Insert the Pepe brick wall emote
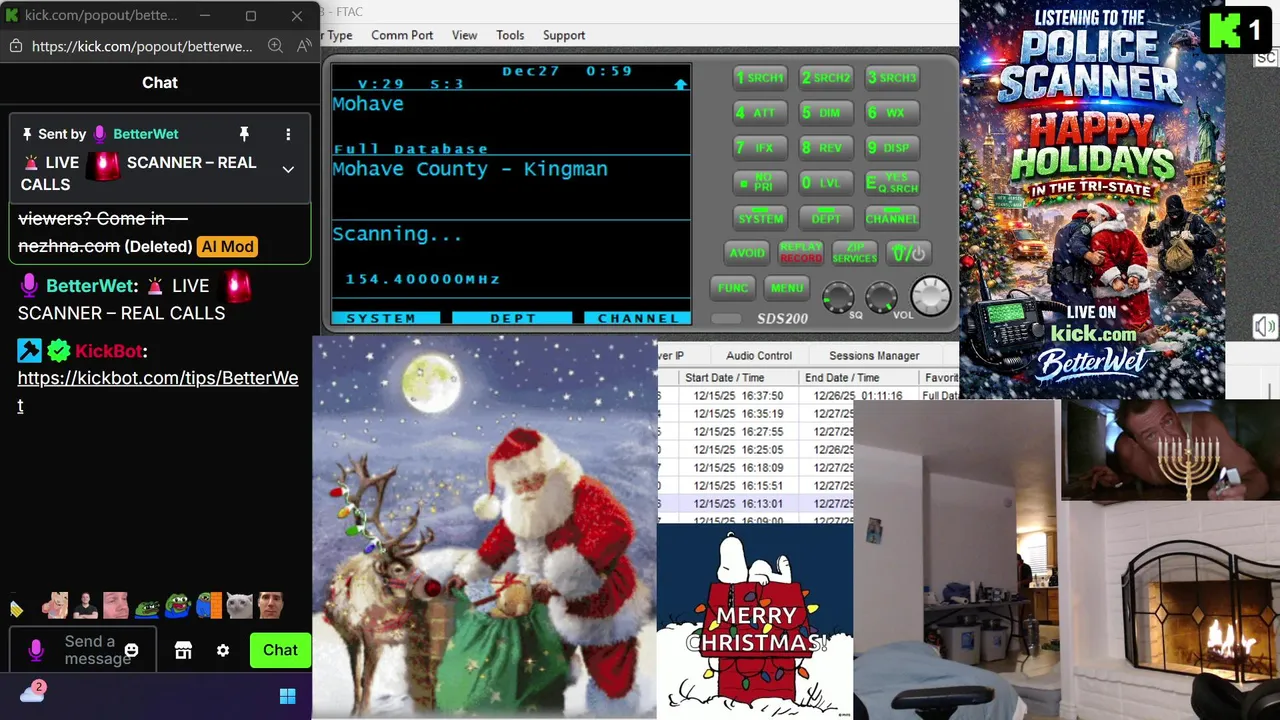Viewport: 1280px width, 720px height. 208,605
